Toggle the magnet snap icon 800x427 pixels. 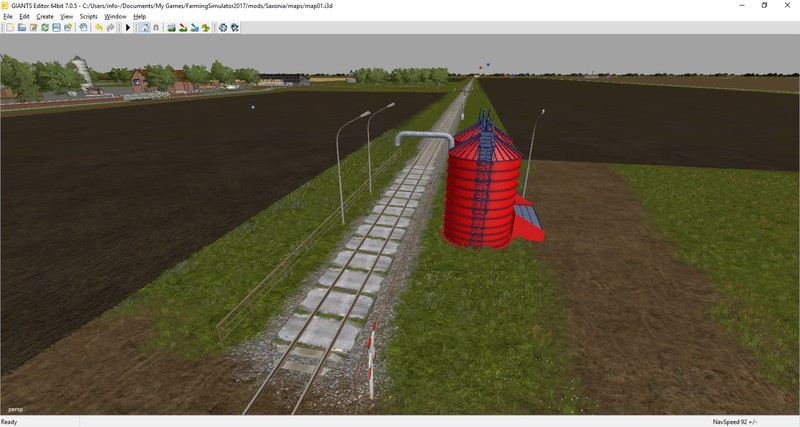(x=157, y=27)
